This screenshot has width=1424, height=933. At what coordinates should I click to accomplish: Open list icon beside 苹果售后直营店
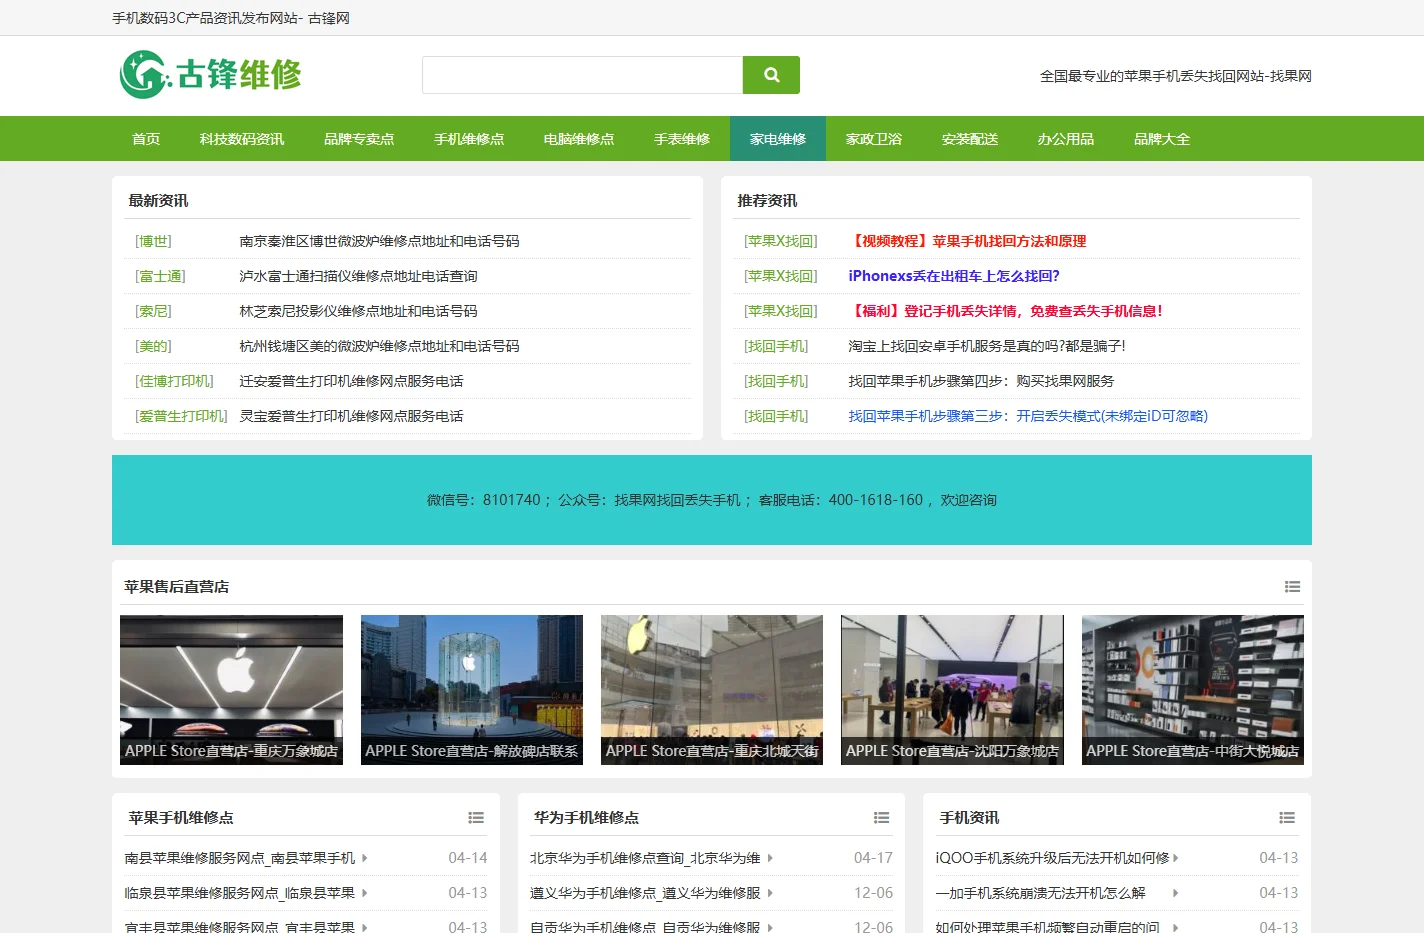click(x=1292, y=587)
